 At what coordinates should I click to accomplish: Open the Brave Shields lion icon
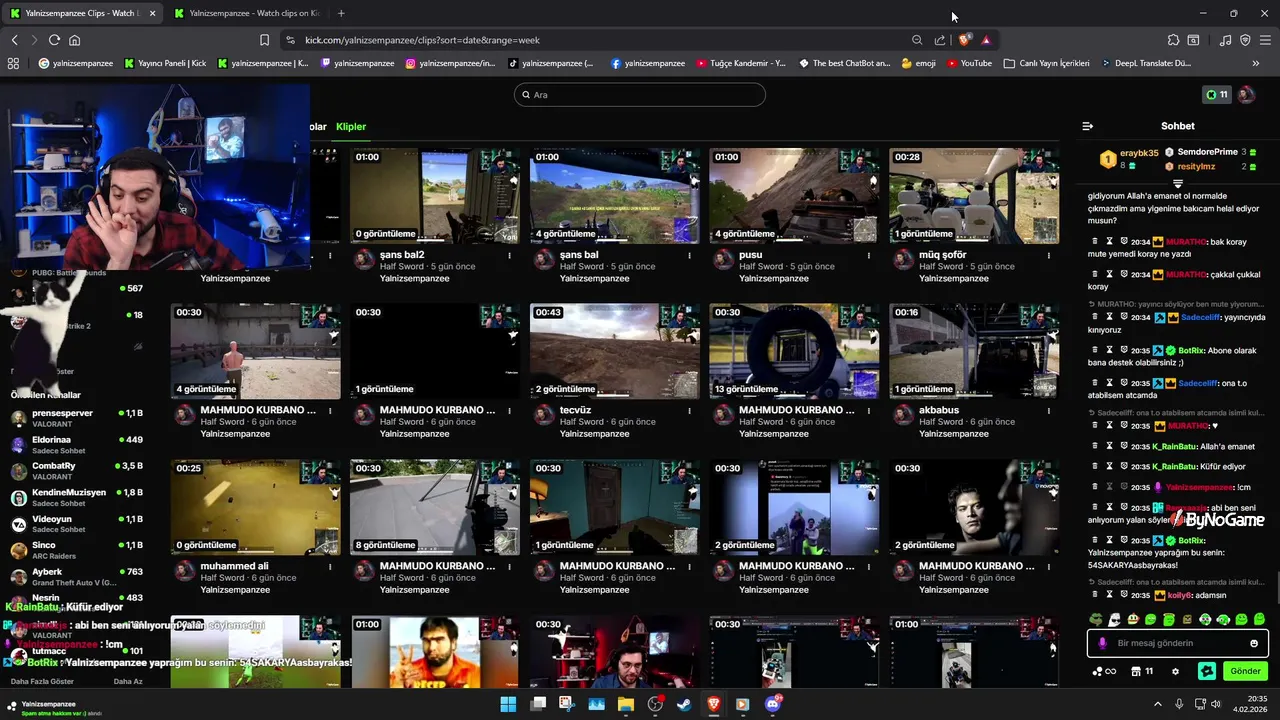point(964,40)
